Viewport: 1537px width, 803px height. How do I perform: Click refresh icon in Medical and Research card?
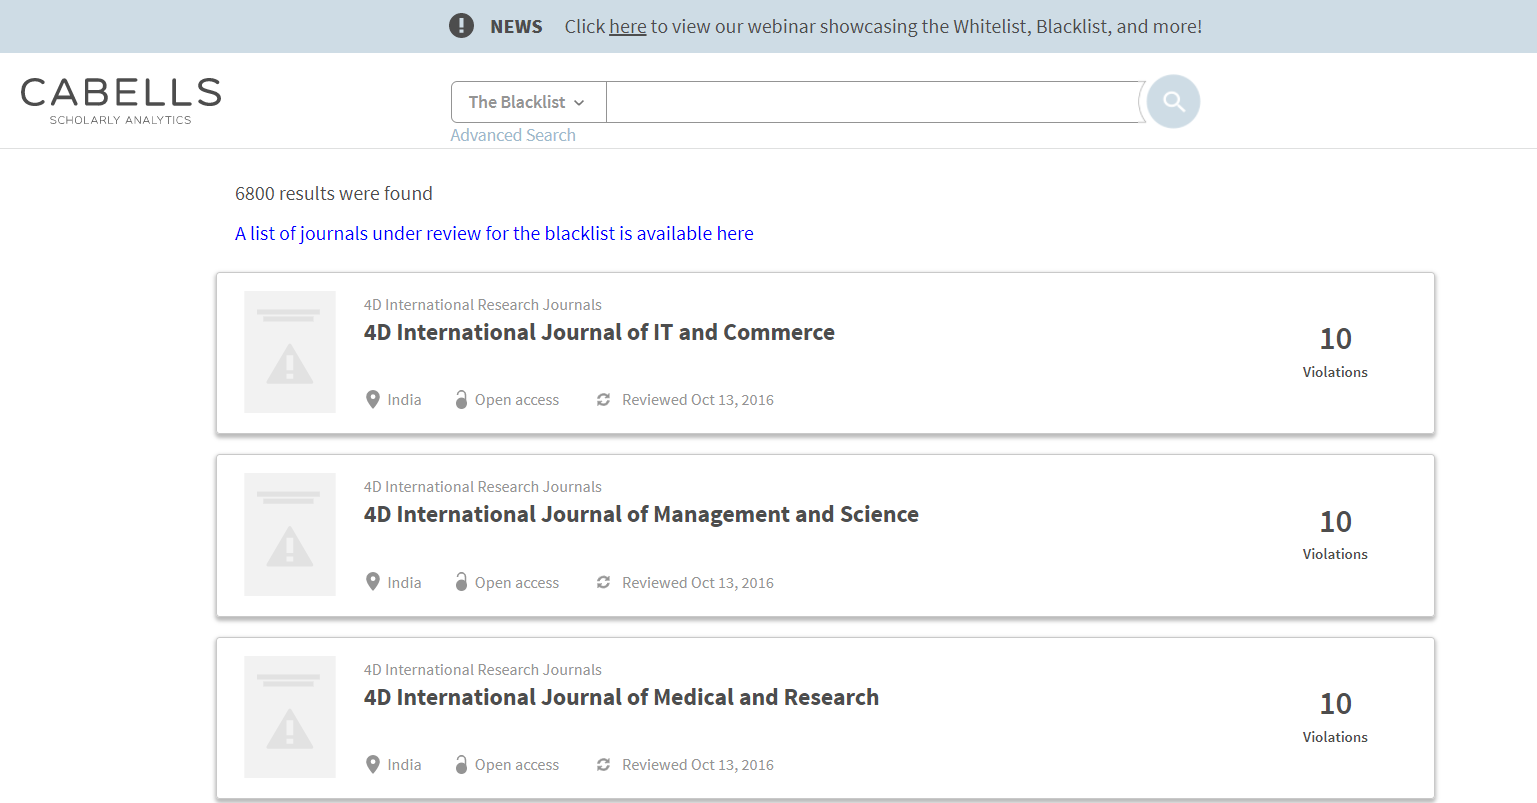[603, 765]
